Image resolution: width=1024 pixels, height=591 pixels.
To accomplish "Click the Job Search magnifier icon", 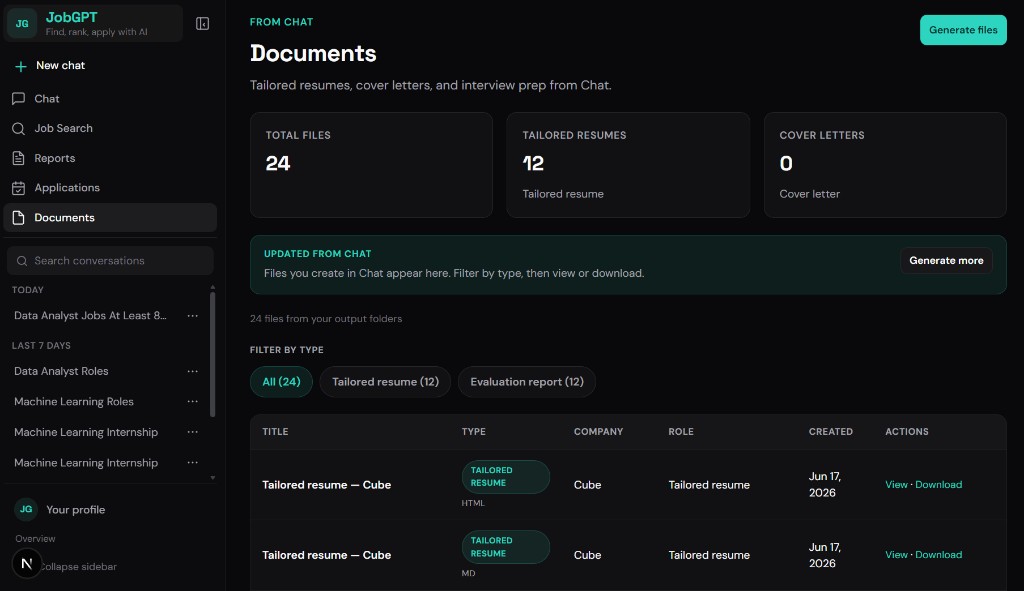I will click(x=18, y=129).
